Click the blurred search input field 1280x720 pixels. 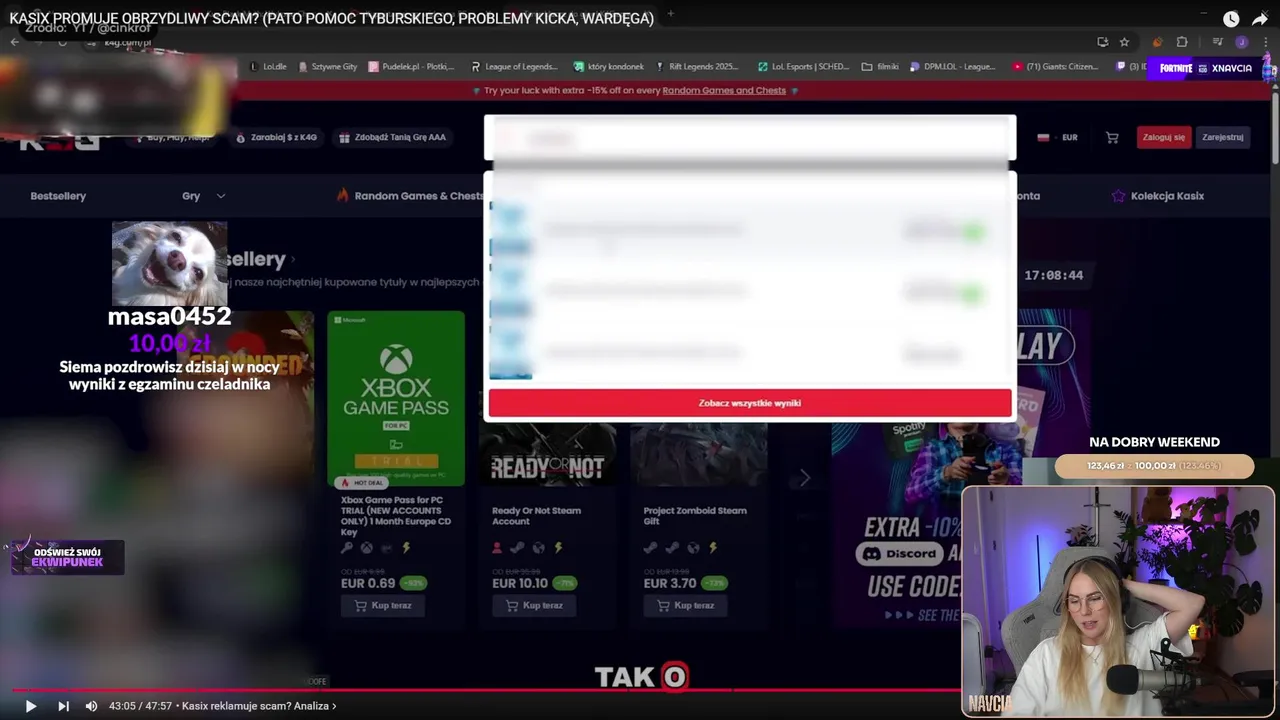[750, 138]
